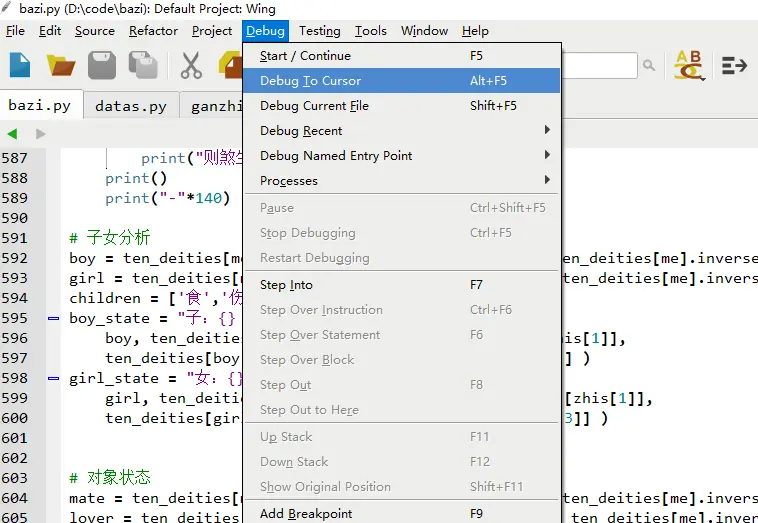Click Step Over Block menu item

(402, 360)
